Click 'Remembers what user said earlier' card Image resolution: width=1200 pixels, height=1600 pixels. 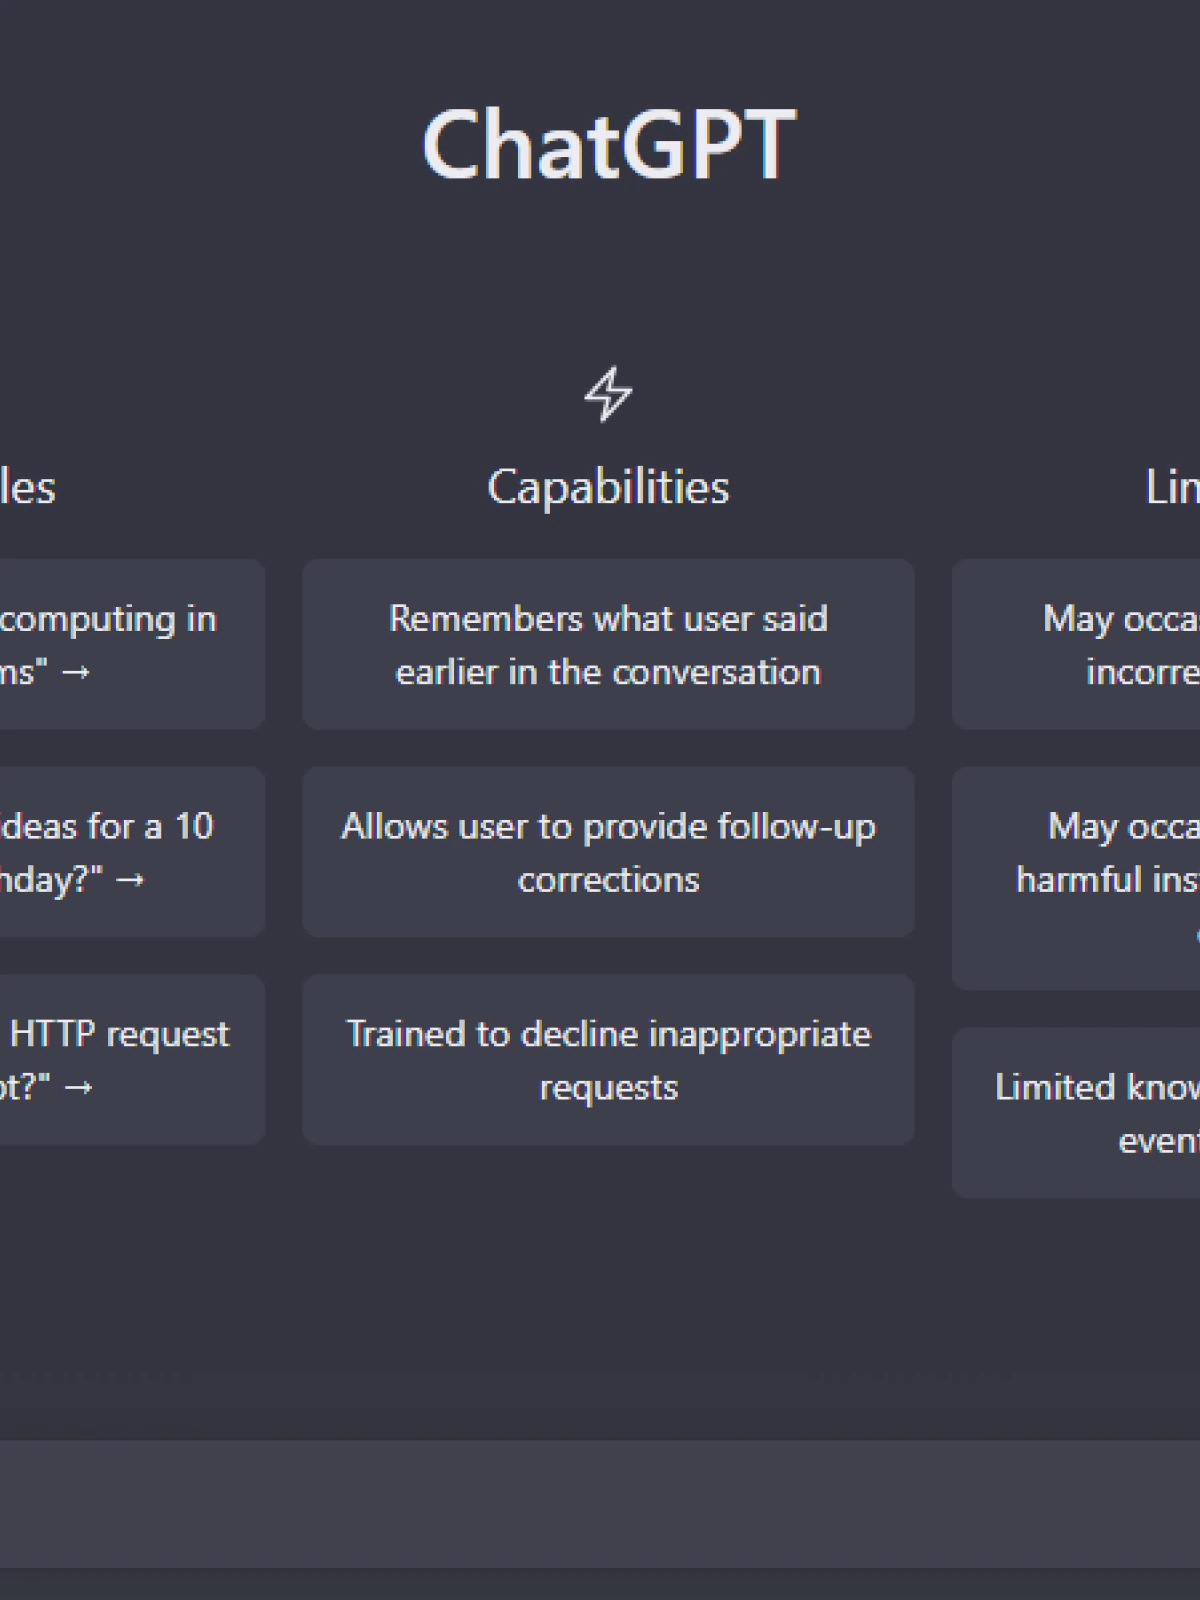click(x=608, y=644)
